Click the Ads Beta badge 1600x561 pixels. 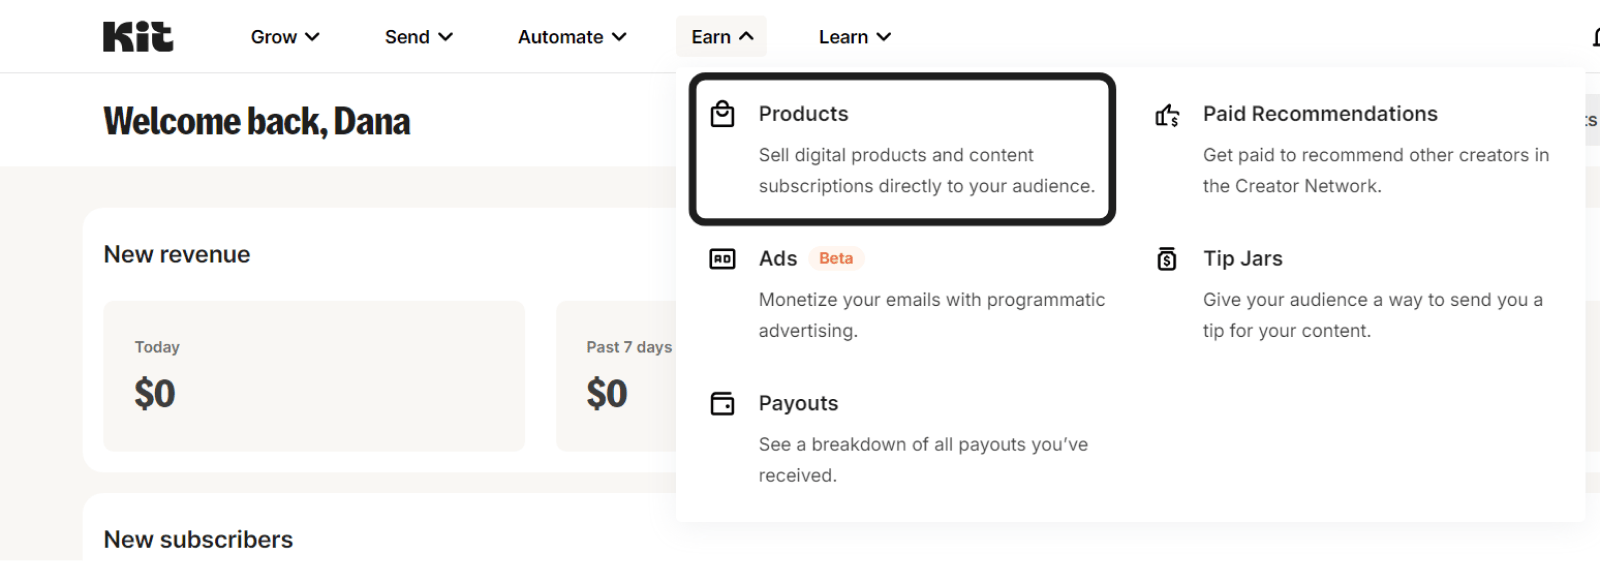coord(835,259)
